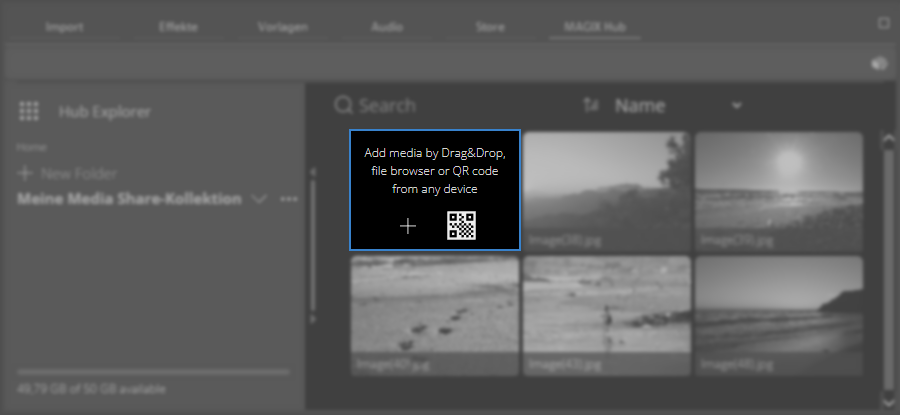Click the Hub Explorer grid icon
This screenshot has width=900, height=415.
point(29,112)
